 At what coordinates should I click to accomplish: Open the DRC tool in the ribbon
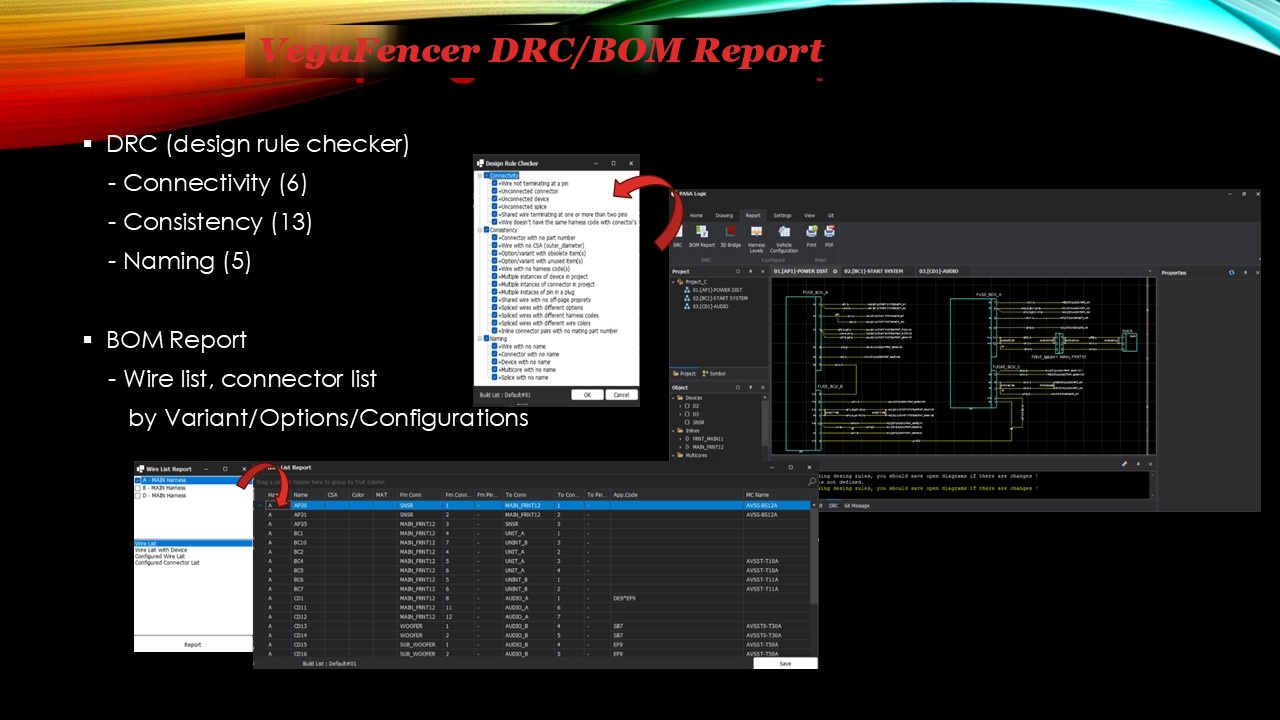point(677,236)
